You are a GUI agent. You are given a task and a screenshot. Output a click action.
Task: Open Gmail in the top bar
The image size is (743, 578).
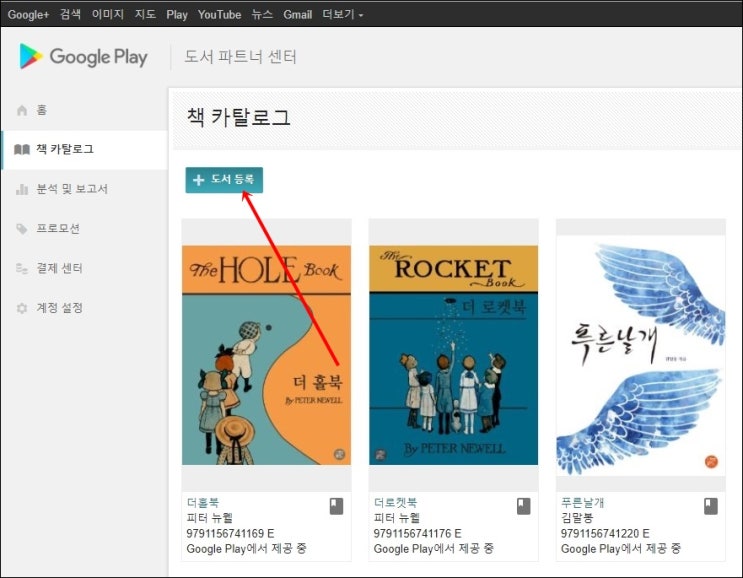(298, 15)
